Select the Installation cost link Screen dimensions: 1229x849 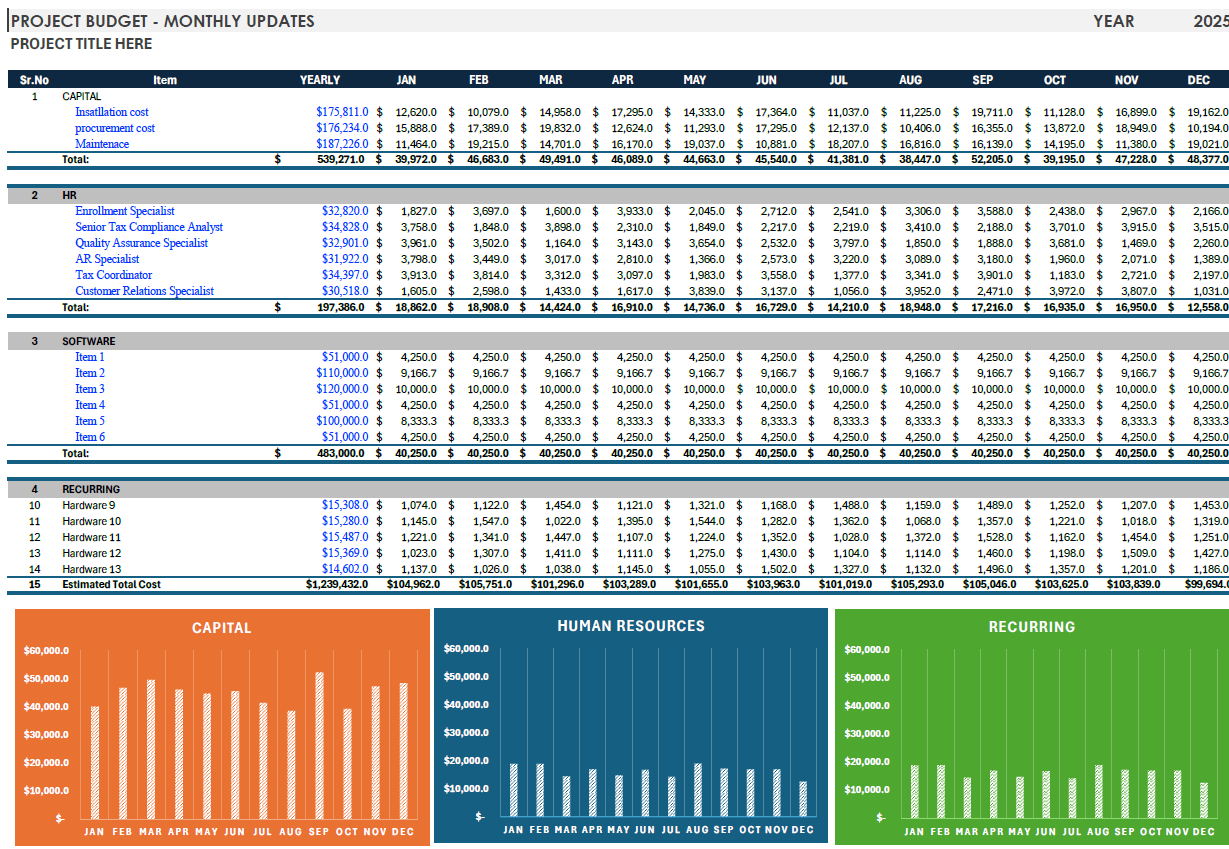(112, 112)
